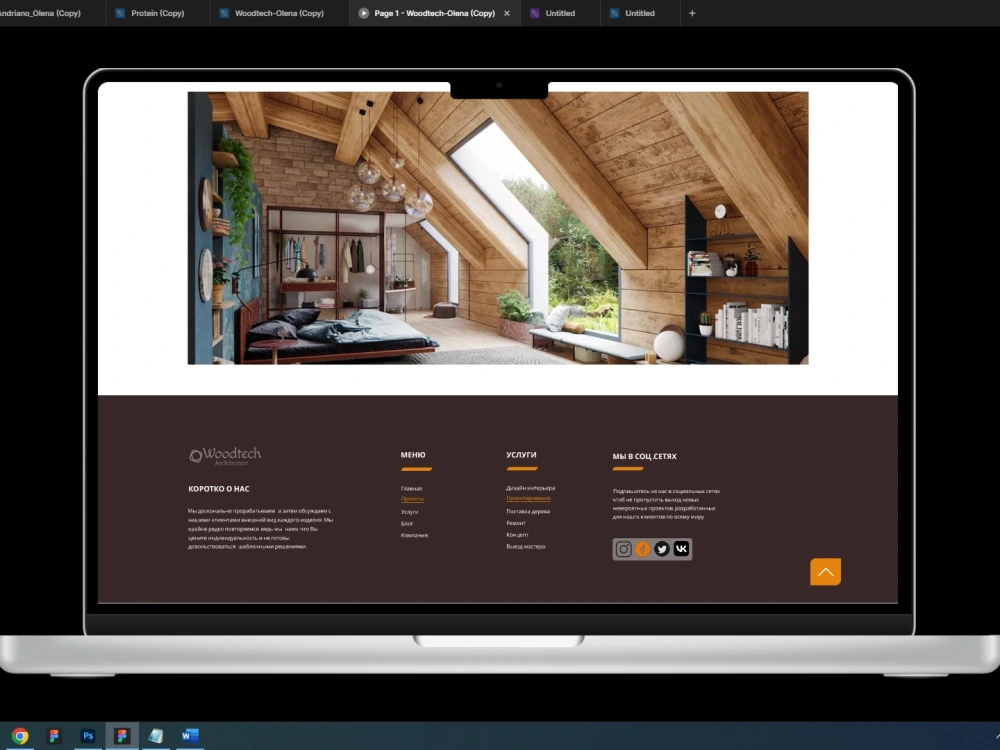Close the Page 1 presentation tab

[505, 13]
